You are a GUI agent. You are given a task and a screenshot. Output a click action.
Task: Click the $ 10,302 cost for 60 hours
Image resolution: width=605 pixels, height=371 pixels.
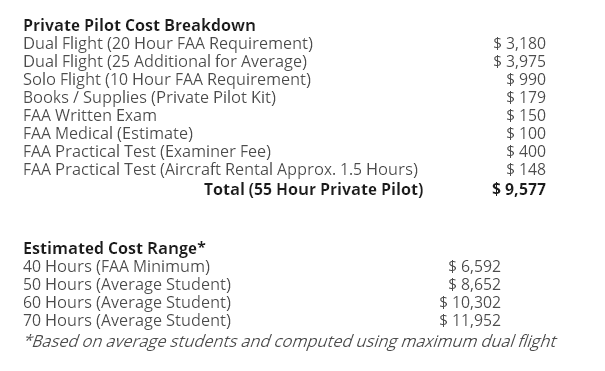[470, 302]
